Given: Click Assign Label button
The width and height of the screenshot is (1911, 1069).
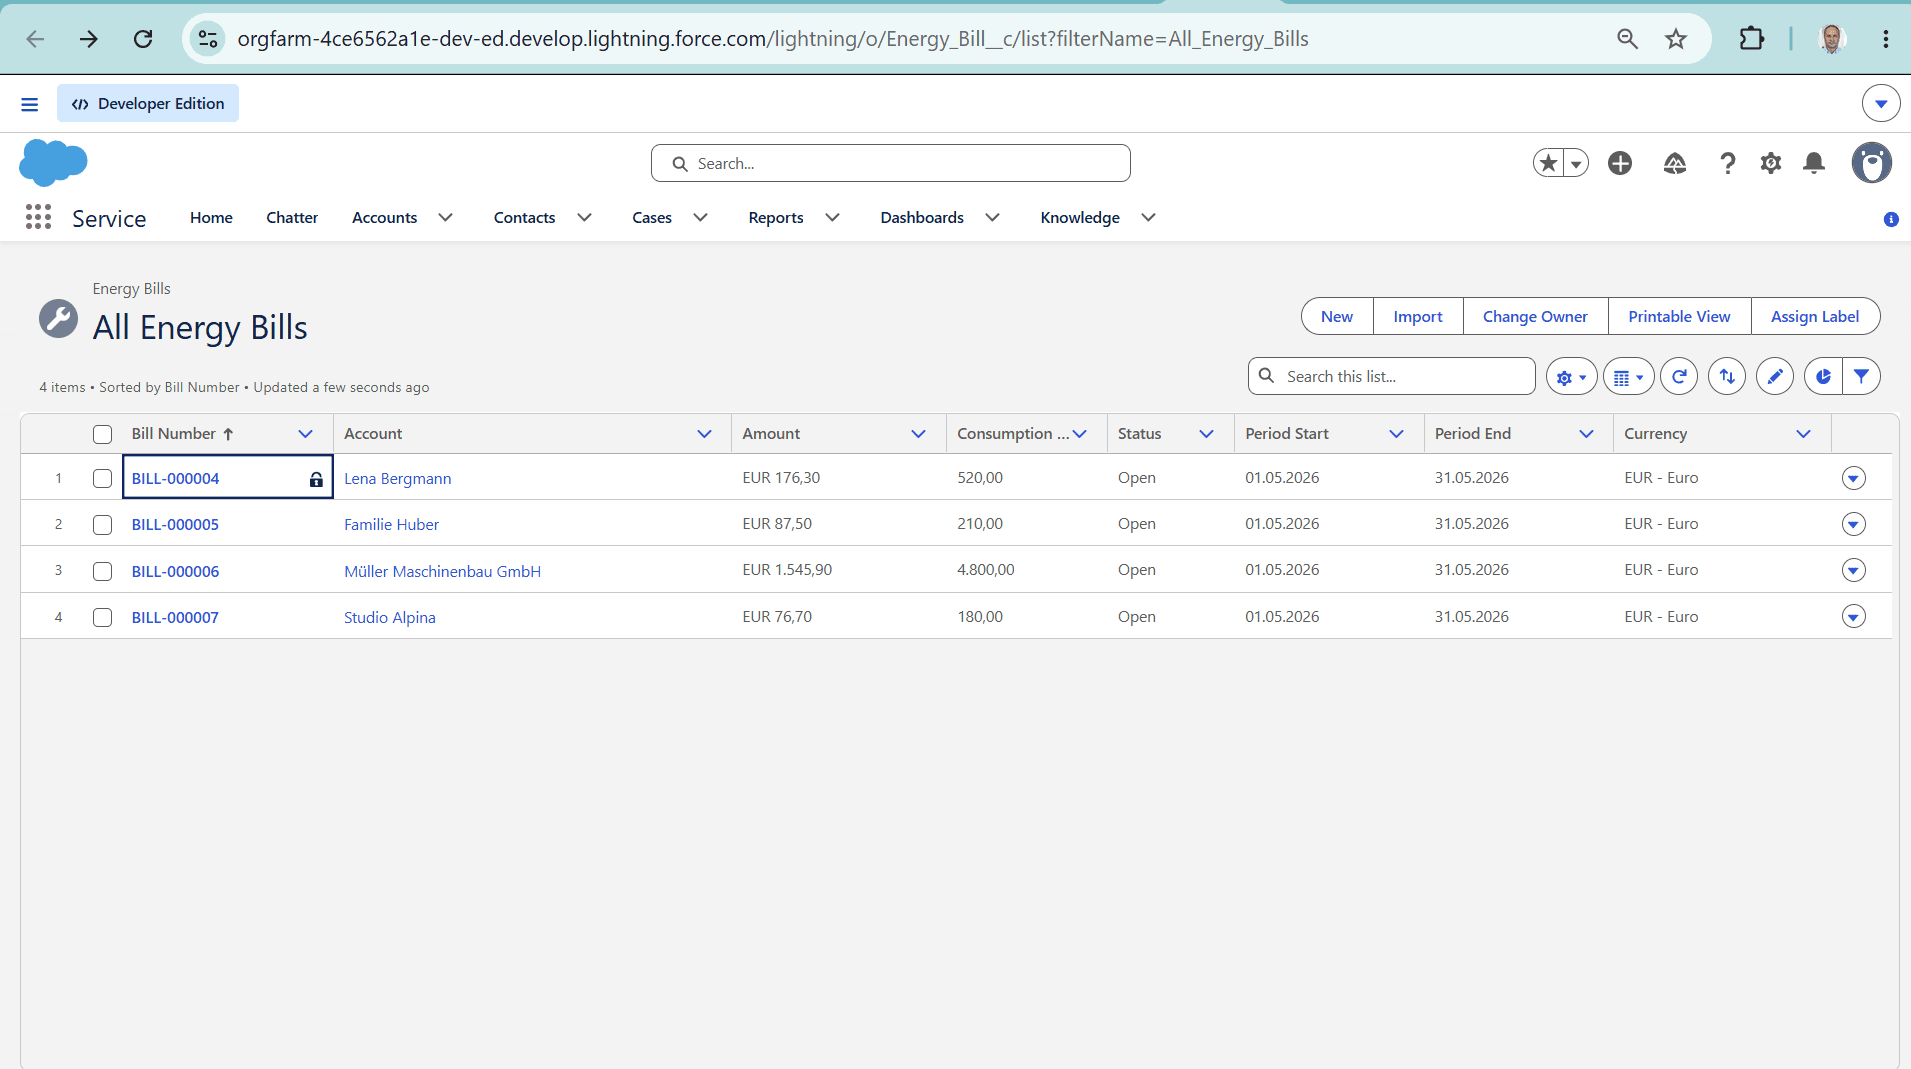Looking at the screenshot, I should [1815, 317].
